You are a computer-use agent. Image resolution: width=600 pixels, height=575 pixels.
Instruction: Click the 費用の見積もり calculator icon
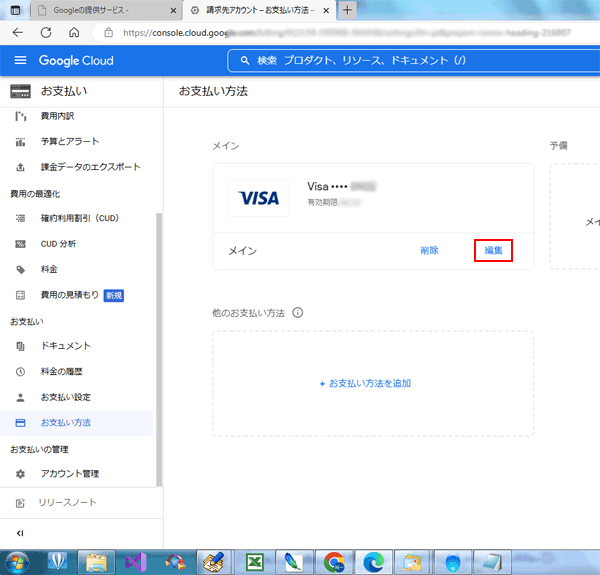20,295
